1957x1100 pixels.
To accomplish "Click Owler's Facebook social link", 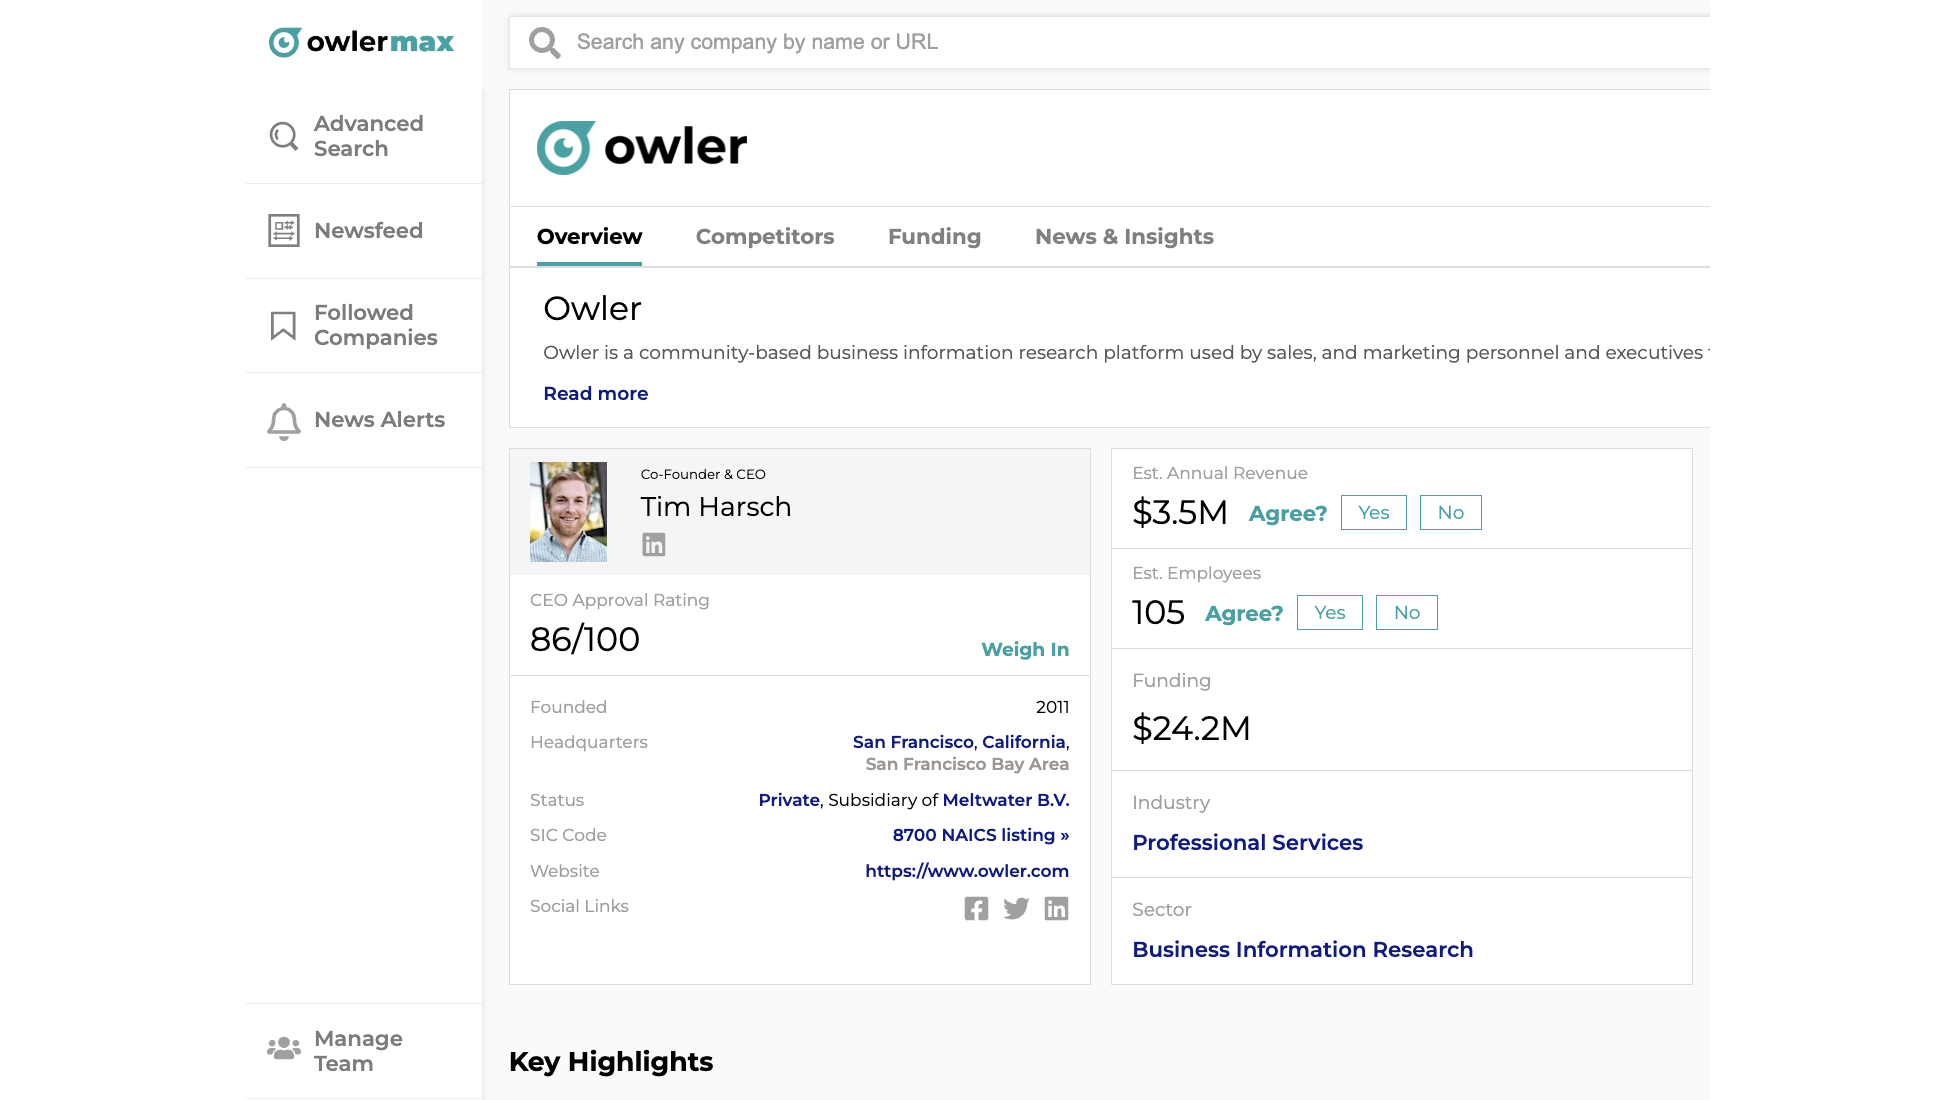I will 976,908.
